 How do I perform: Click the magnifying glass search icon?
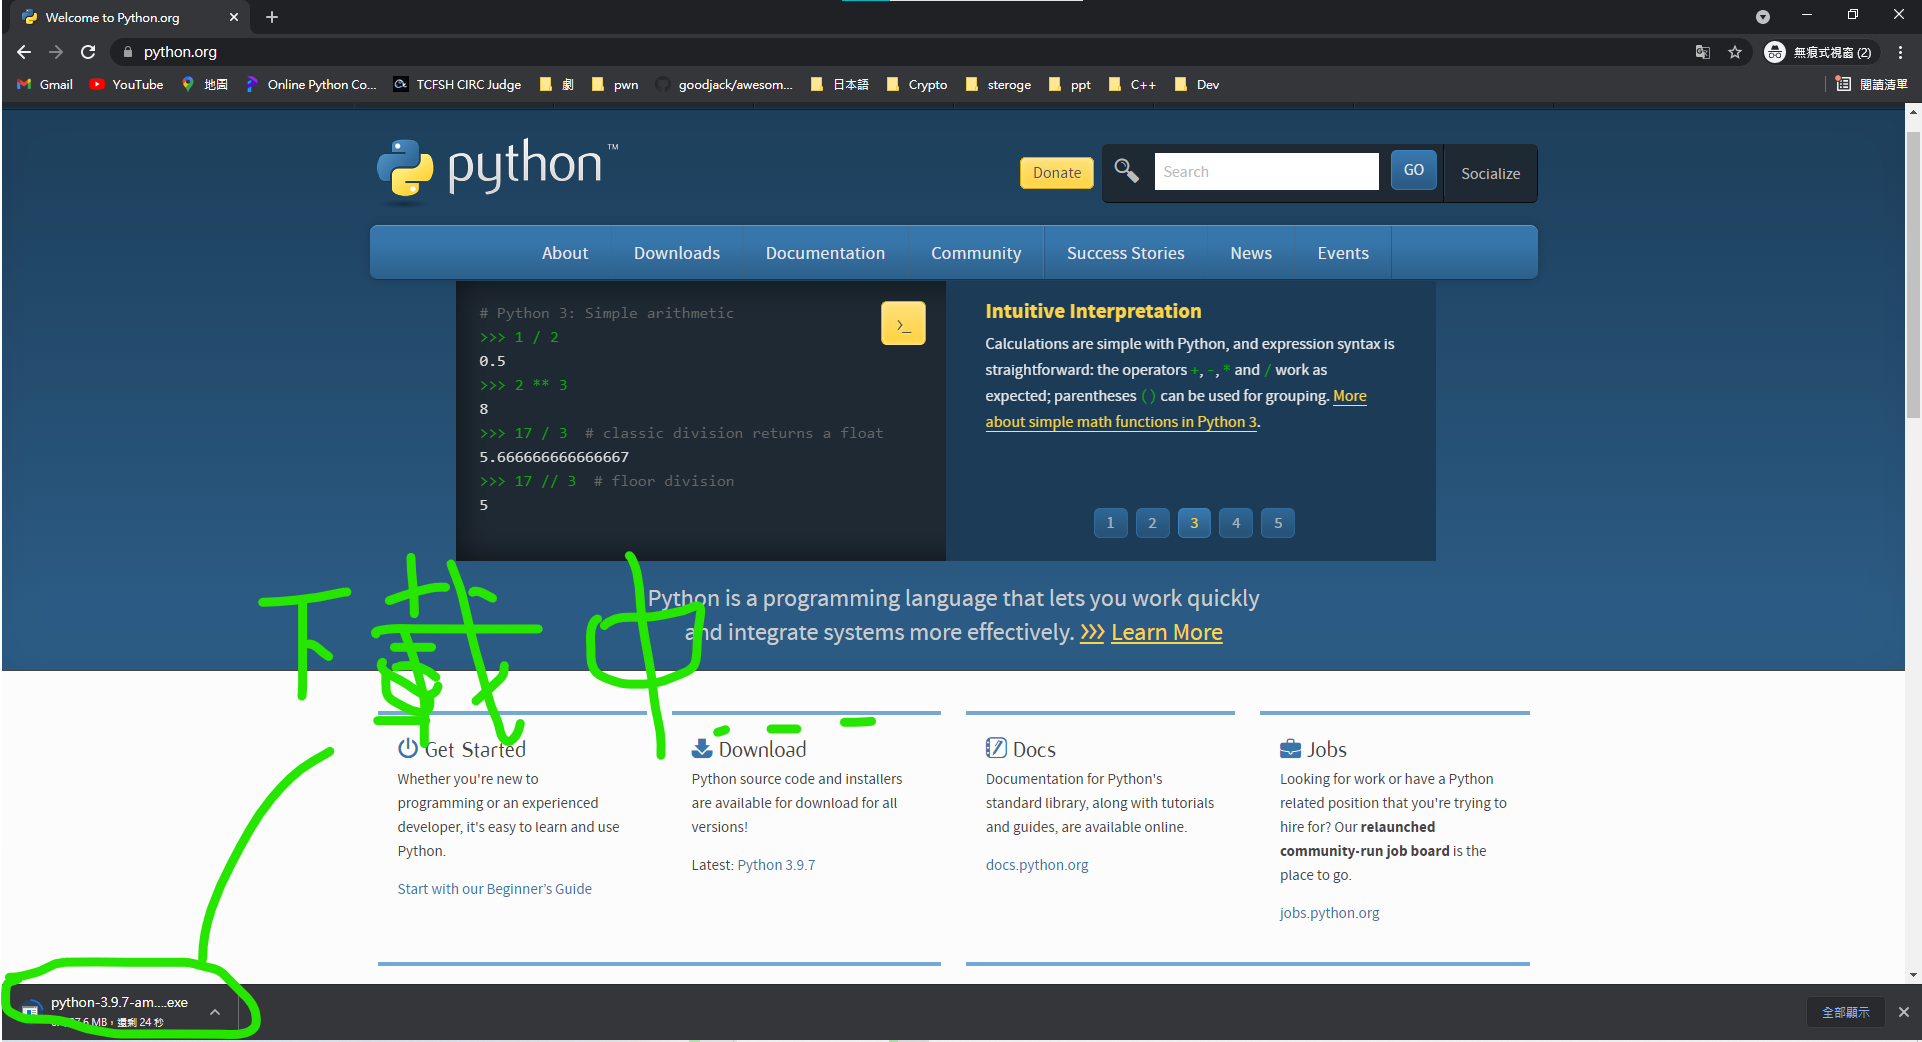(1127, 171)
